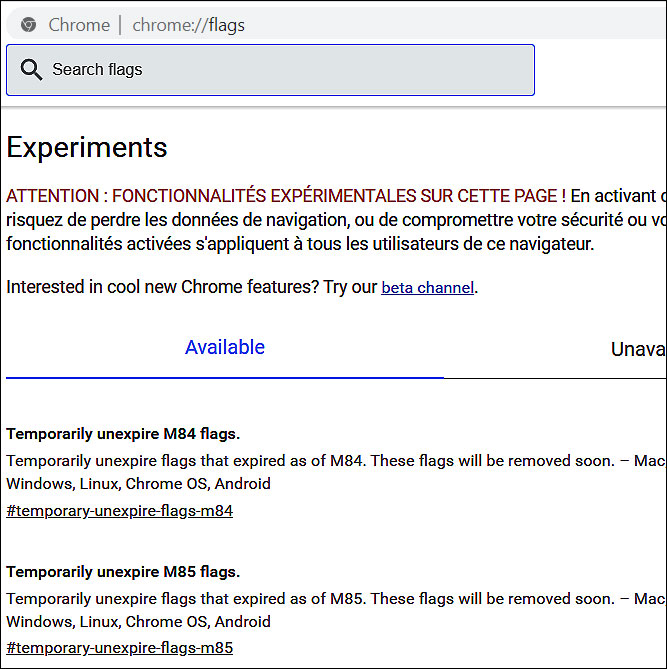Click the M85 flag description text
Viewport: 667px width, 669px height.
tap(336, 610)
